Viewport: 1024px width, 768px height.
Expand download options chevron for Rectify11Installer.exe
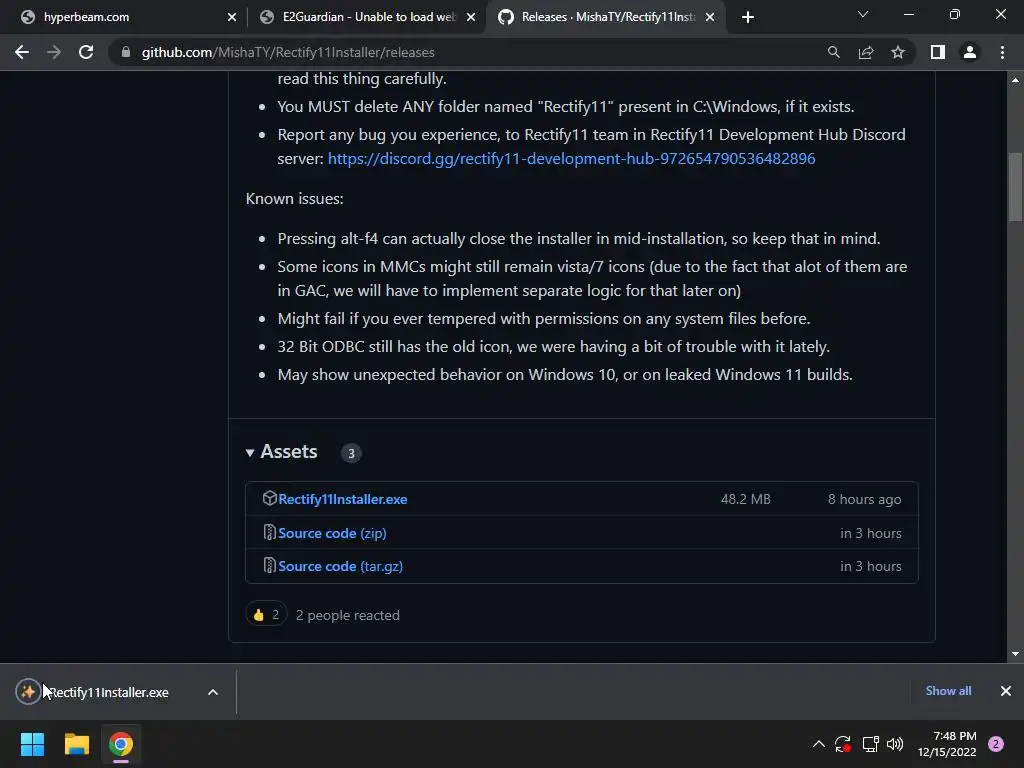tap(213, 692)
